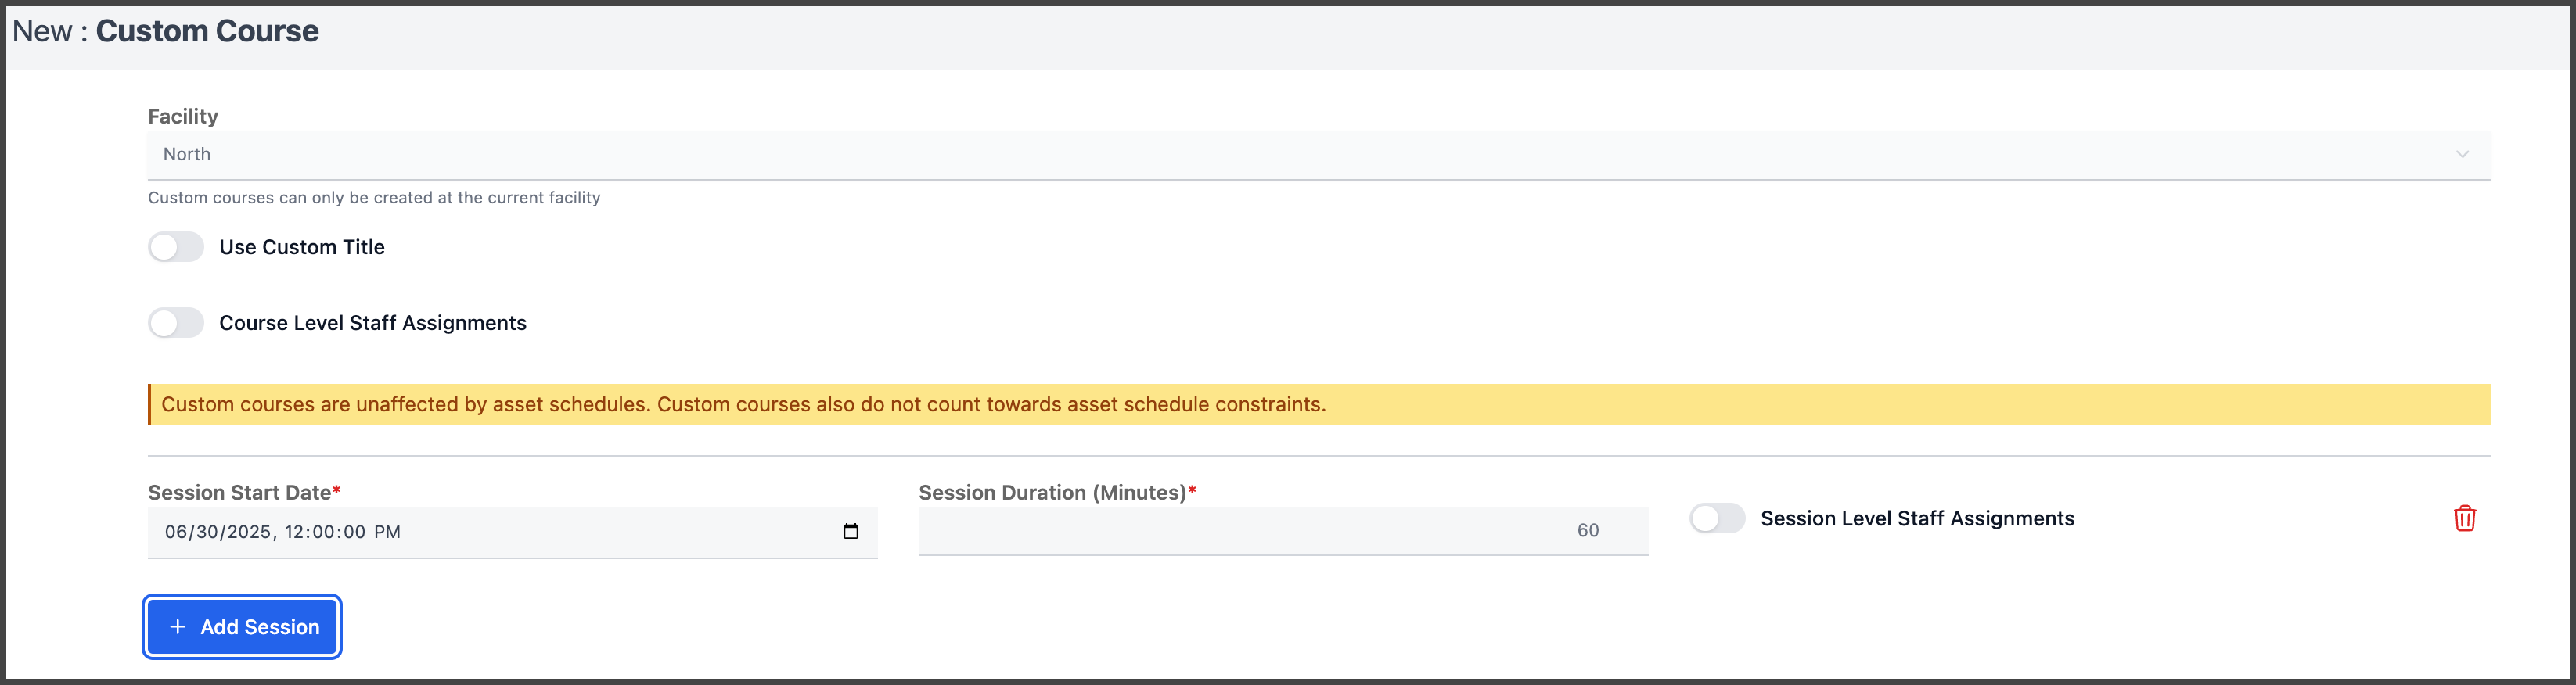Click into the Session Duration minutes field
The image size is (2576, 685).
pos(1283,531)
